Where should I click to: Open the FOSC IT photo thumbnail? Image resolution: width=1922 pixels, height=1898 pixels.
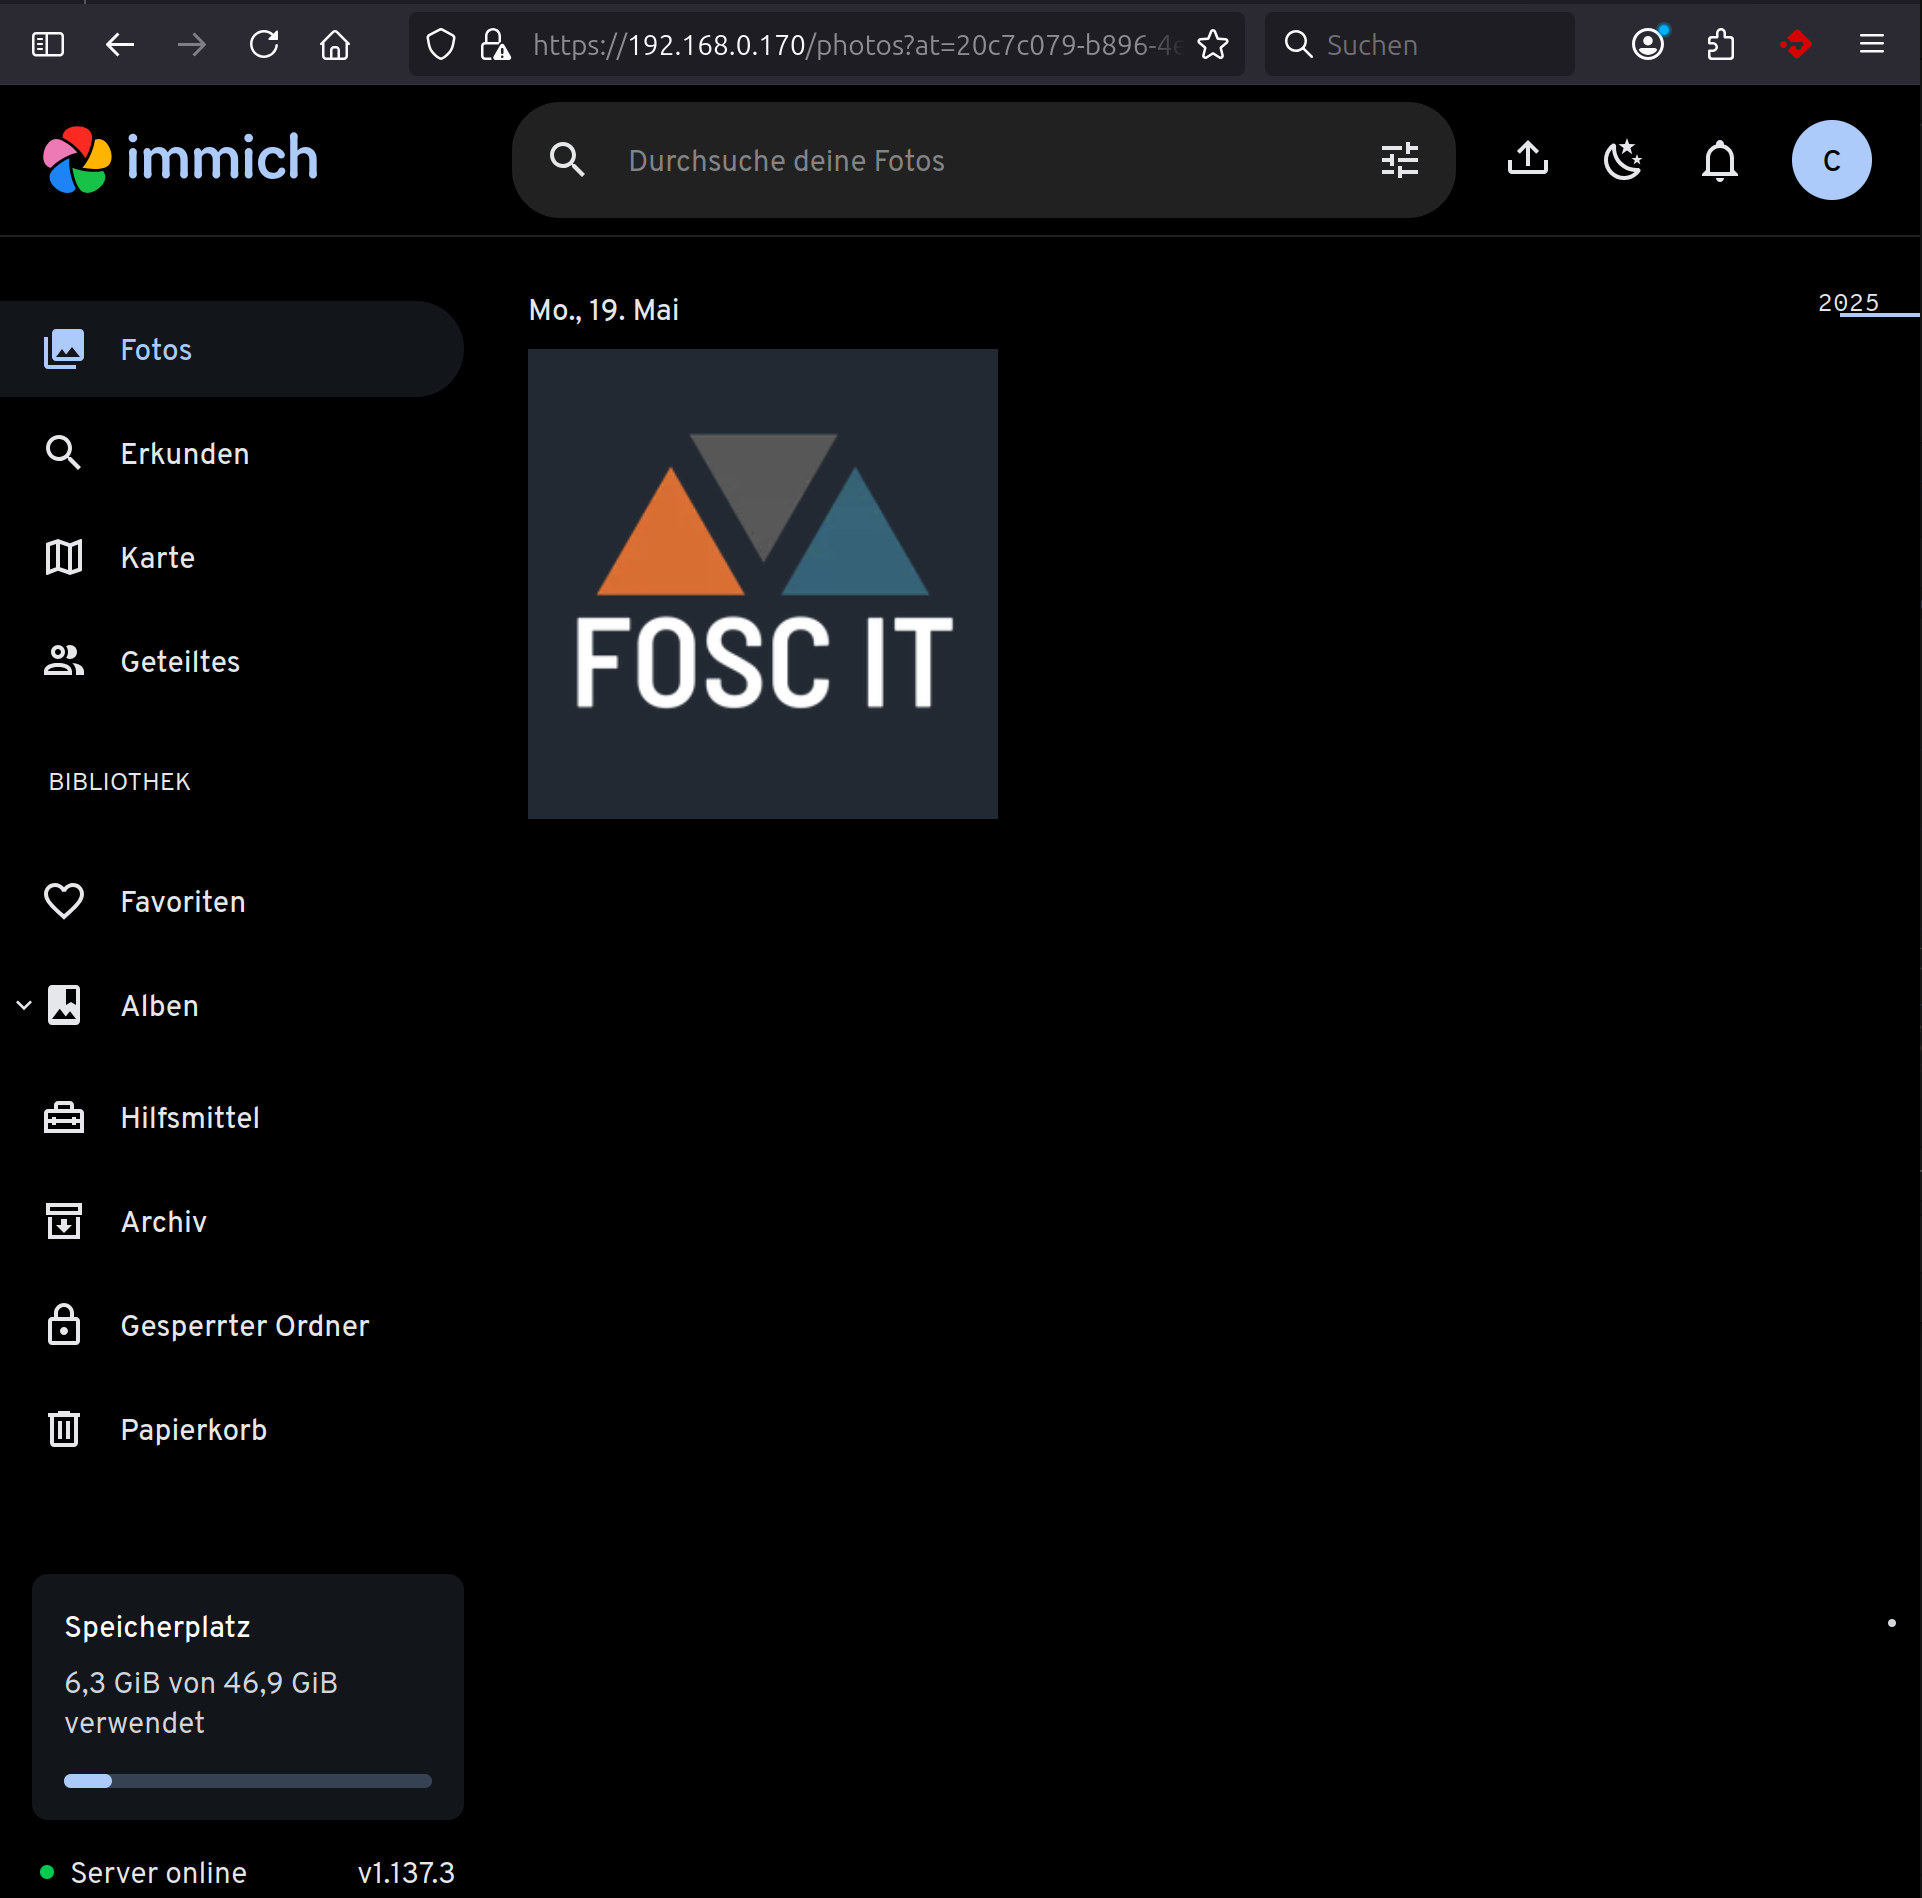pyautogui.click(x=763, y=584)
